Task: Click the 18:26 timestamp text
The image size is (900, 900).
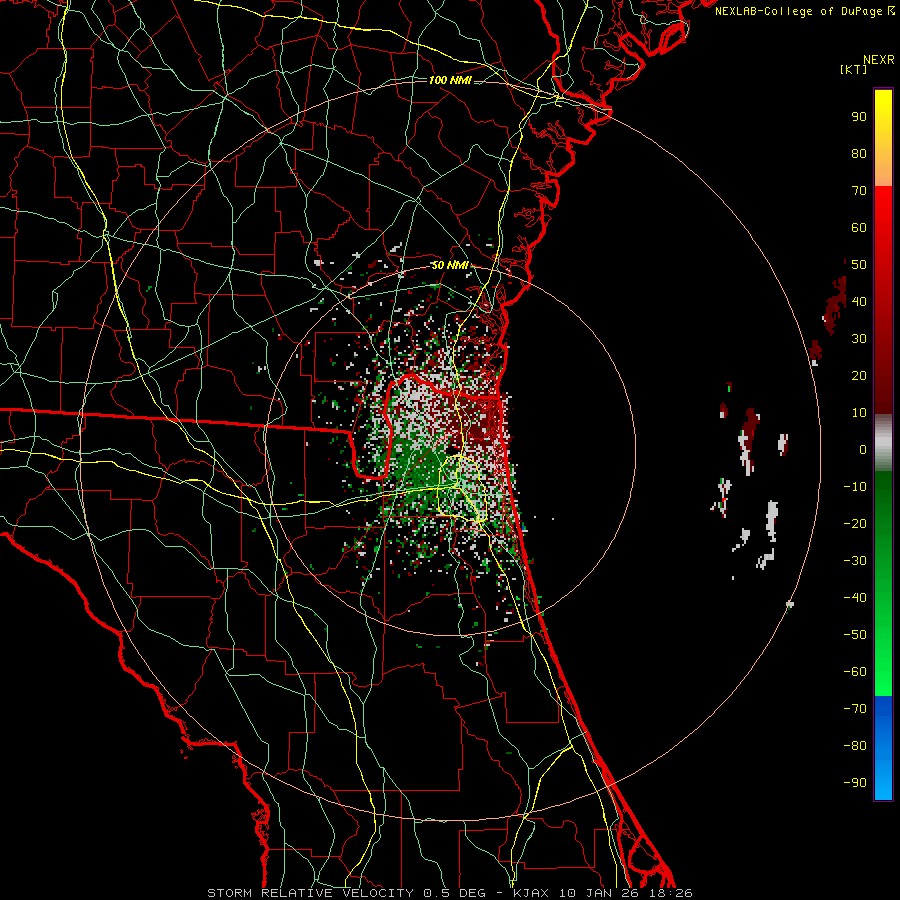Action: (670, 893)
